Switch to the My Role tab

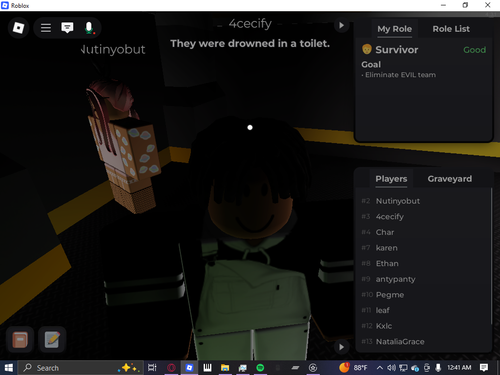tap(394, 29)
